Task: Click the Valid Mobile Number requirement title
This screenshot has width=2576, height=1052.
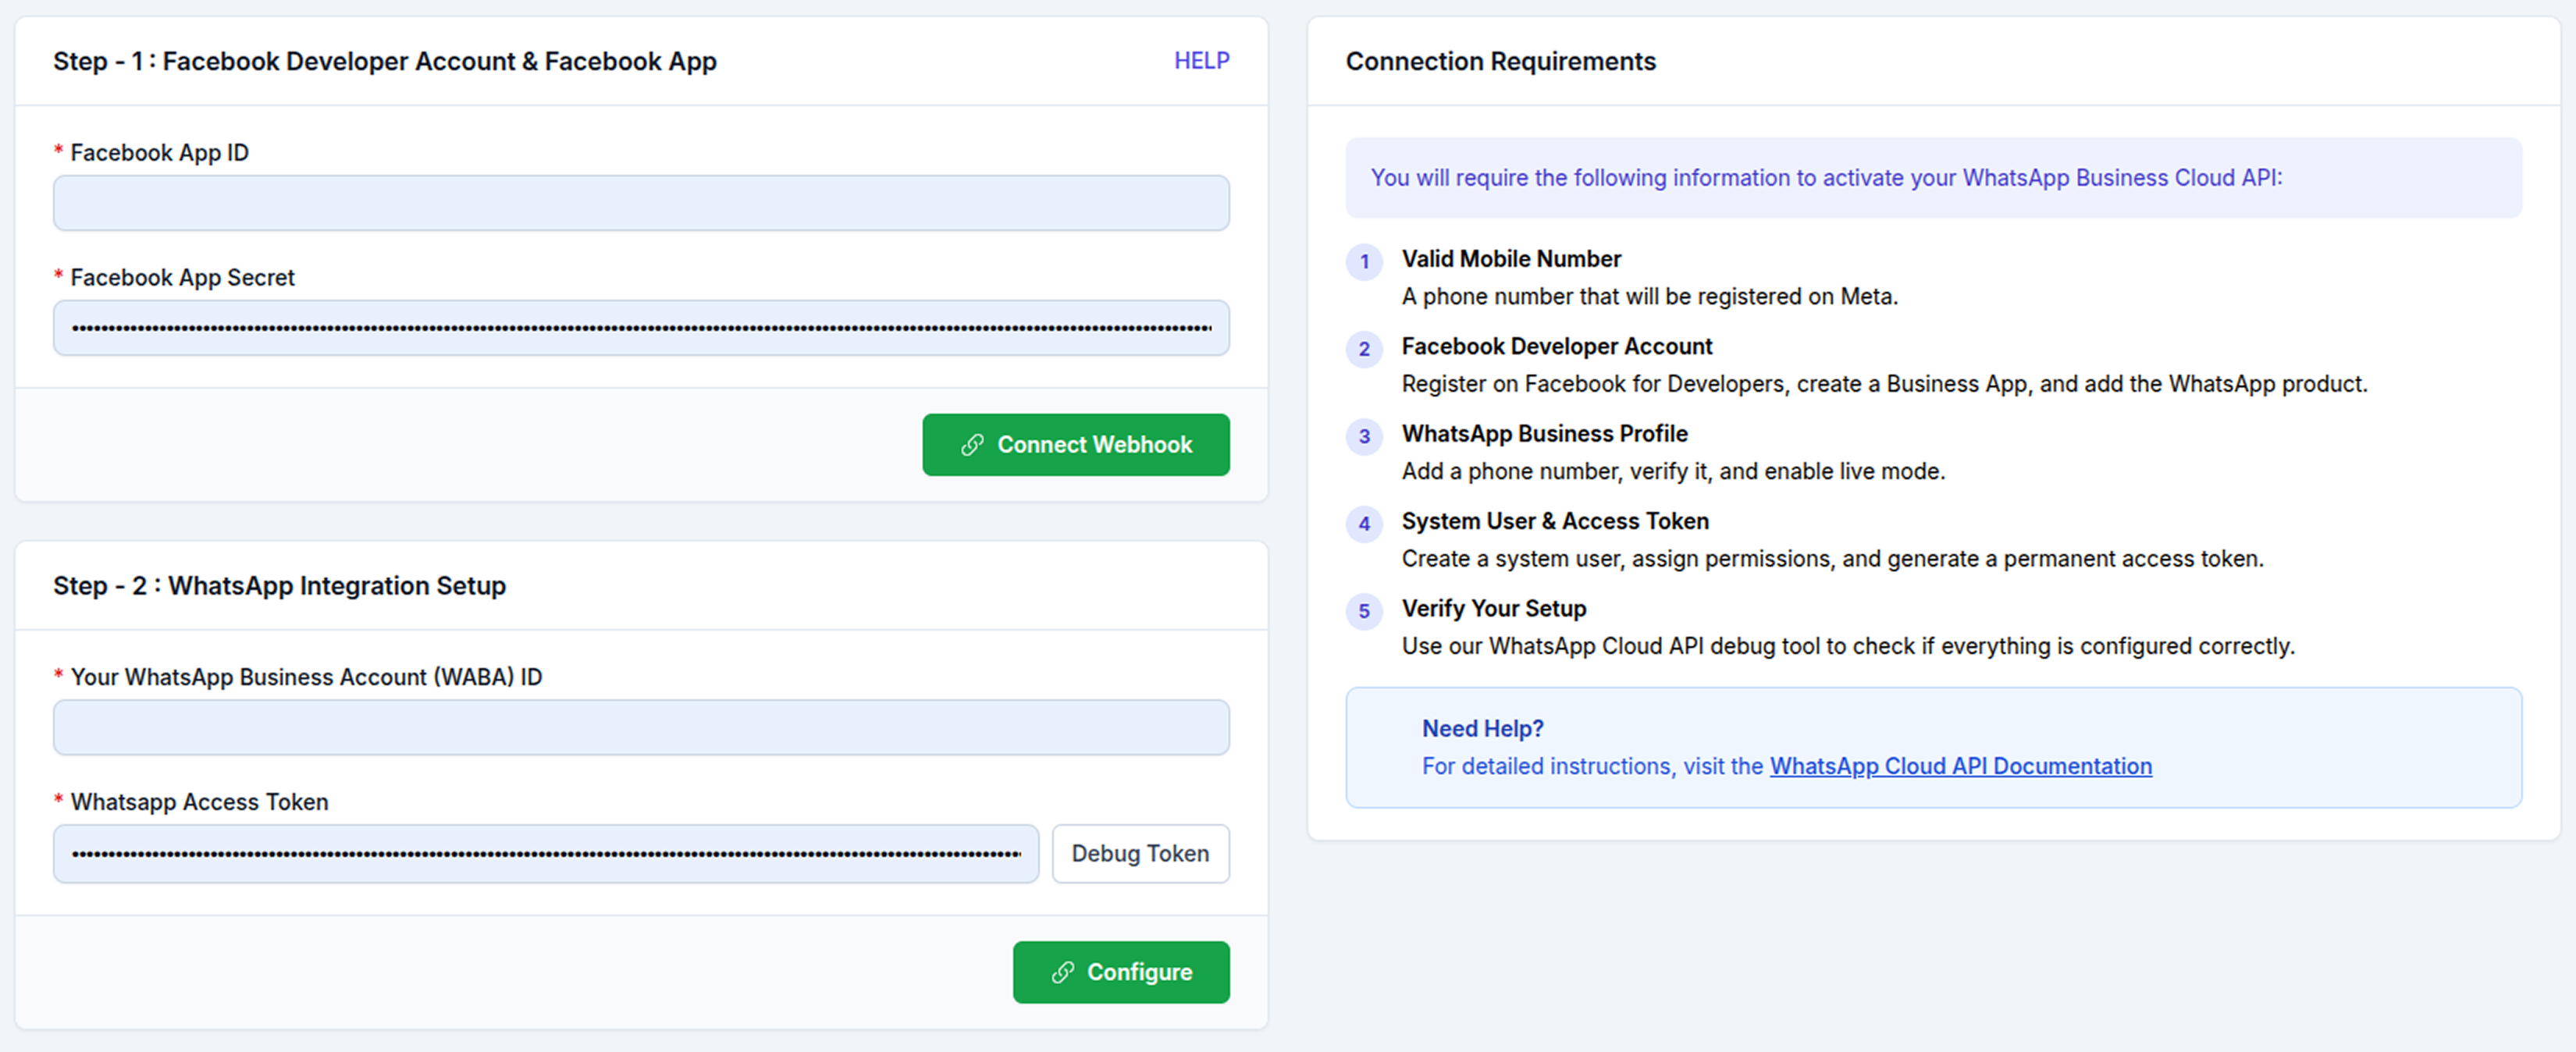Action: [x=1510, y=259]
